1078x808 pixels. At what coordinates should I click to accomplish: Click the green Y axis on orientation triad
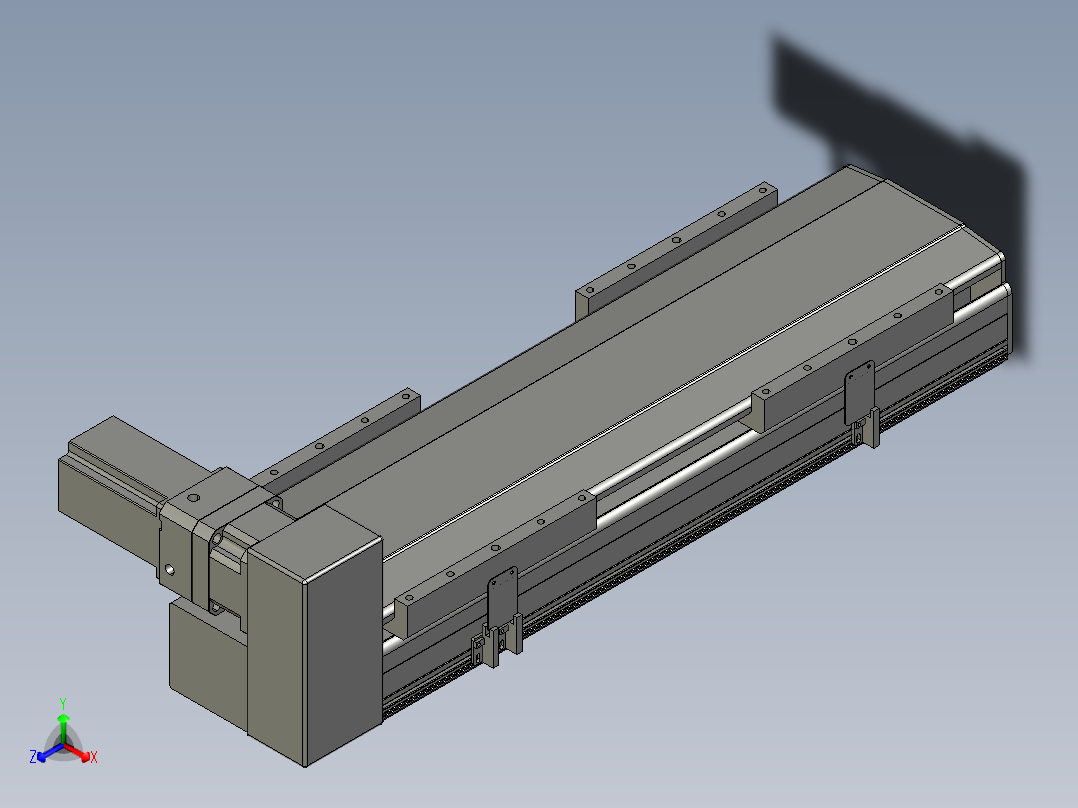pos(63,721)
